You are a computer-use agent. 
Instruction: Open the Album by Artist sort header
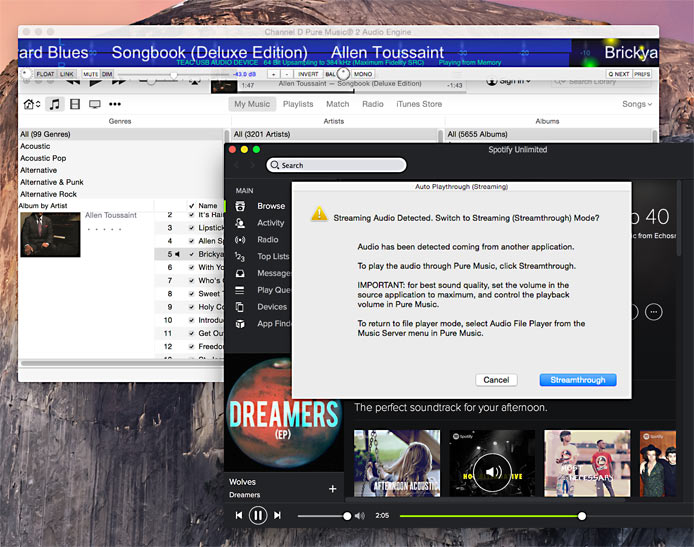click(x=43, y=205)
